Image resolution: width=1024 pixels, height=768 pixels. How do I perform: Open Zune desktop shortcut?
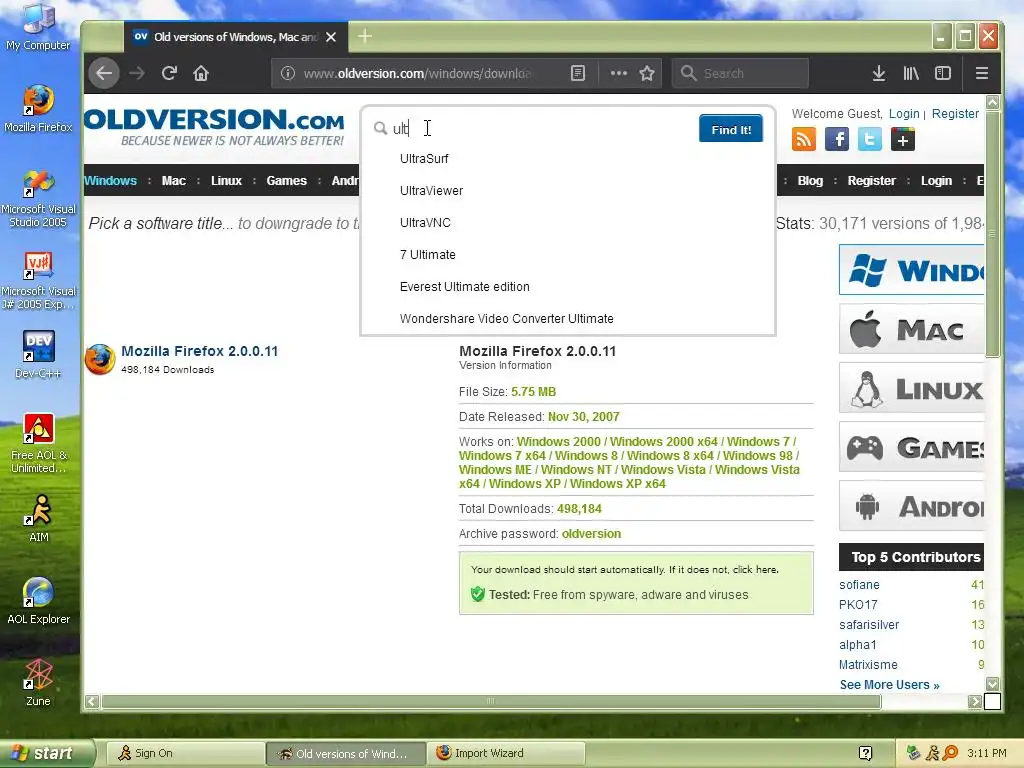38,682
